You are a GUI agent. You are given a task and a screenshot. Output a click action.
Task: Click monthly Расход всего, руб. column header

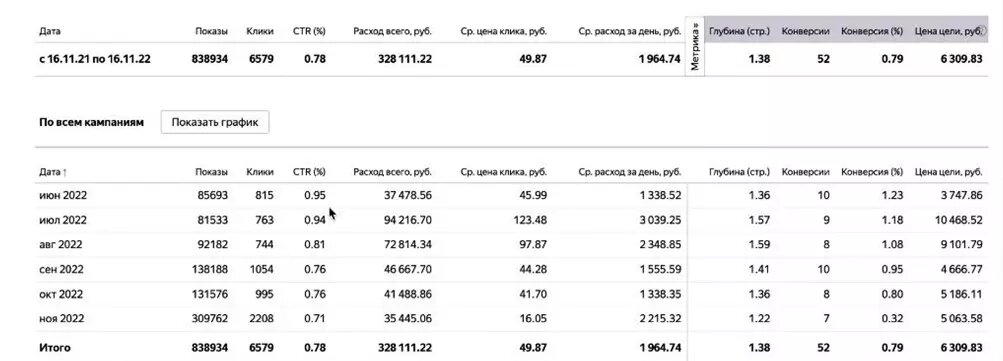[x=392, y=172]
